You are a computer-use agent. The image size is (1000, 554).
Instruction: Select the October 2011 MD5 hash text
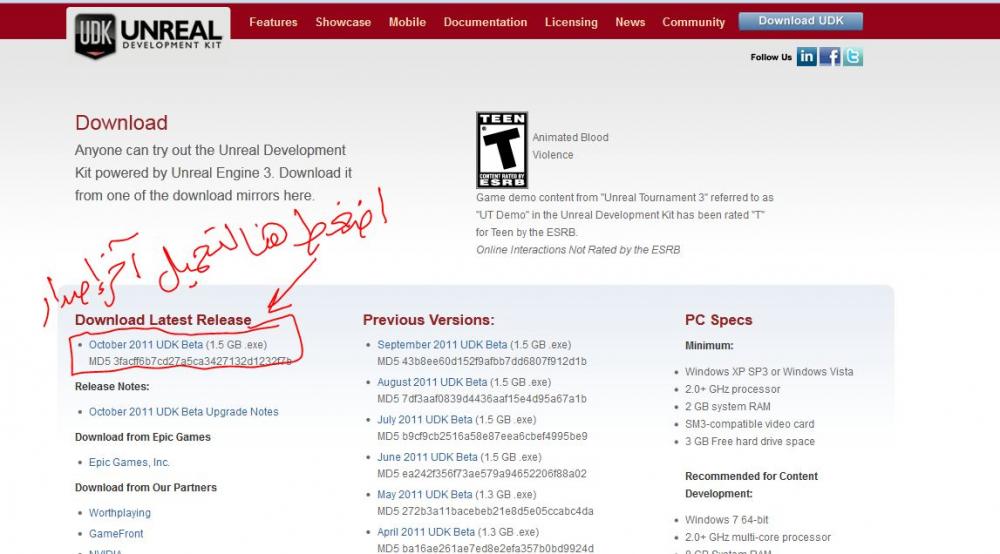click(190, 361)
